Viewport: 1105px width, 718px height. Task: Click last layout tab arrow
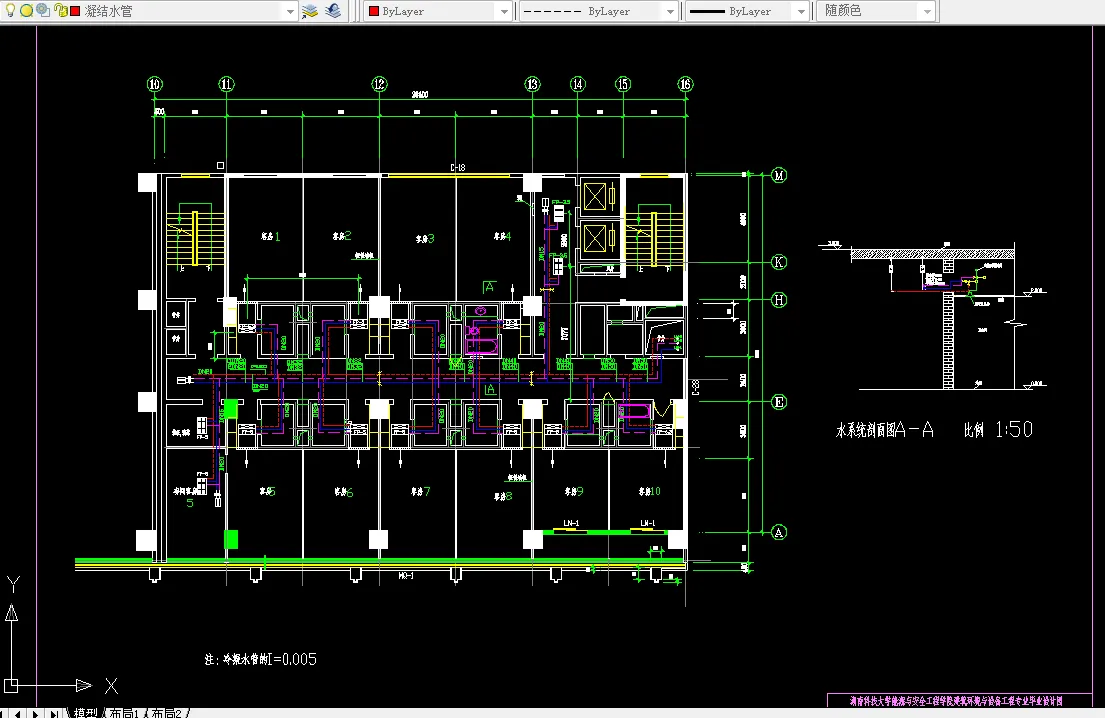pos(54,713)
